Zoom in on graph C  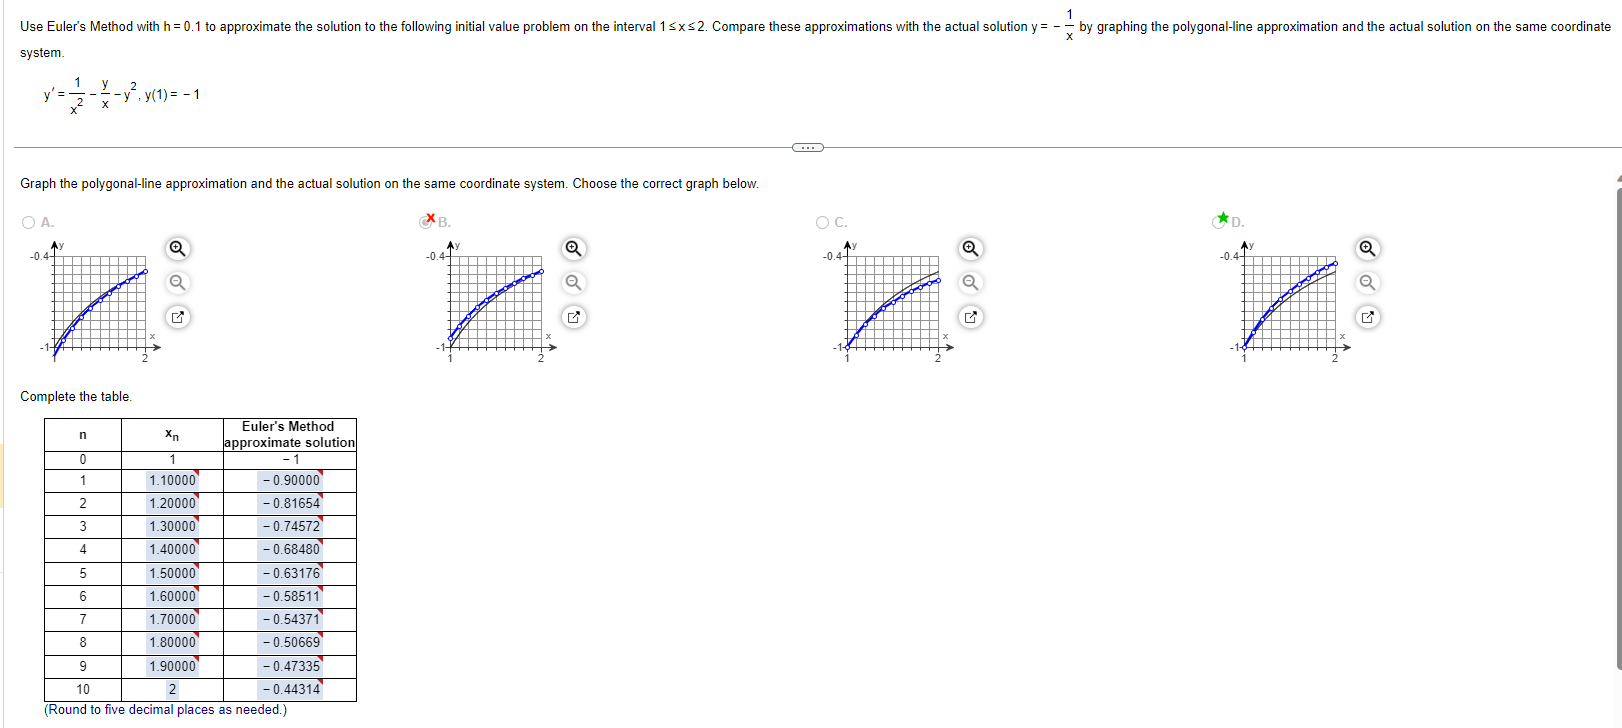(970, 248)
